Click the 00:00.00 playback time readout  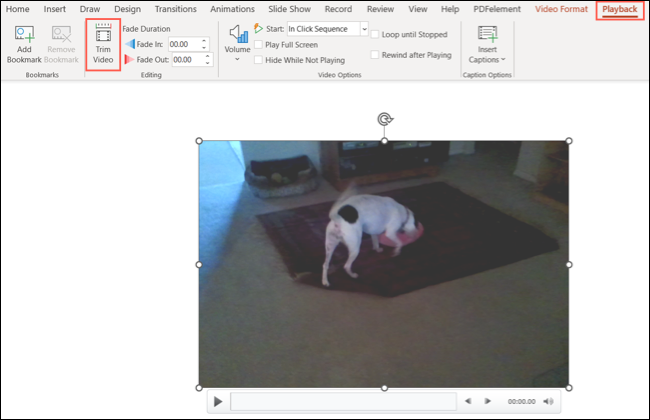[521, 401]
